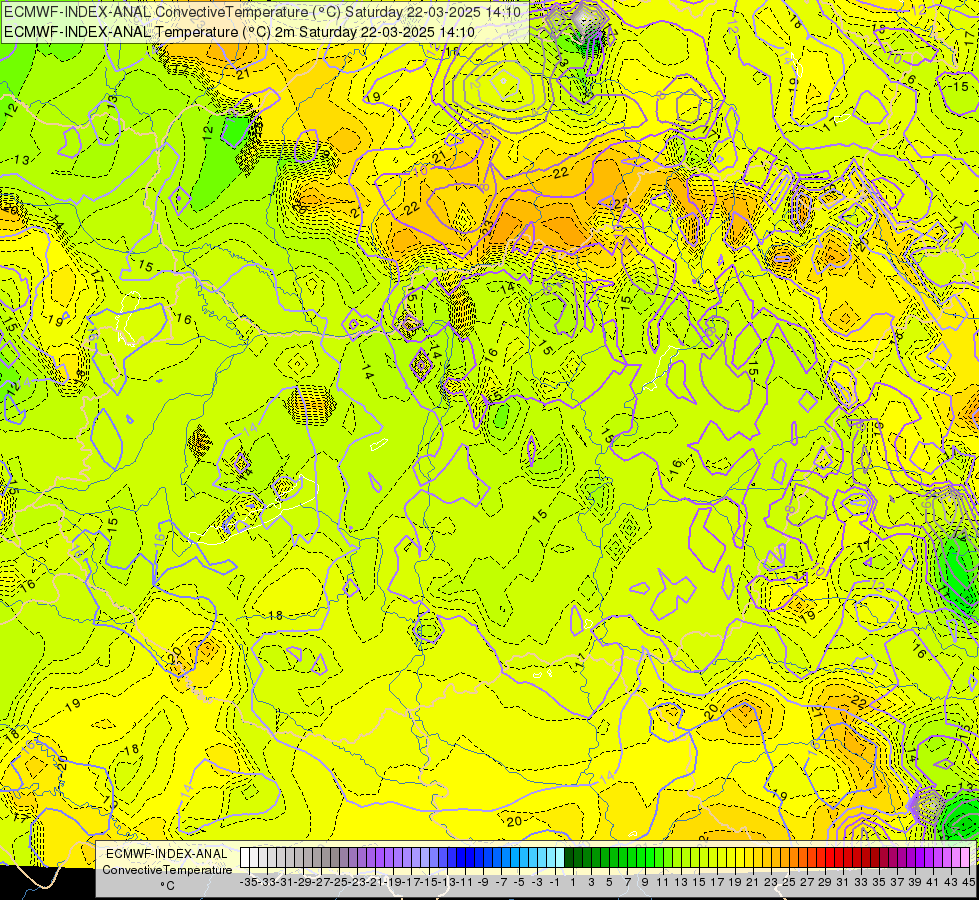Pick the gray swatch above -27
The height and width of the screenshot is (900, 979).
317,857
